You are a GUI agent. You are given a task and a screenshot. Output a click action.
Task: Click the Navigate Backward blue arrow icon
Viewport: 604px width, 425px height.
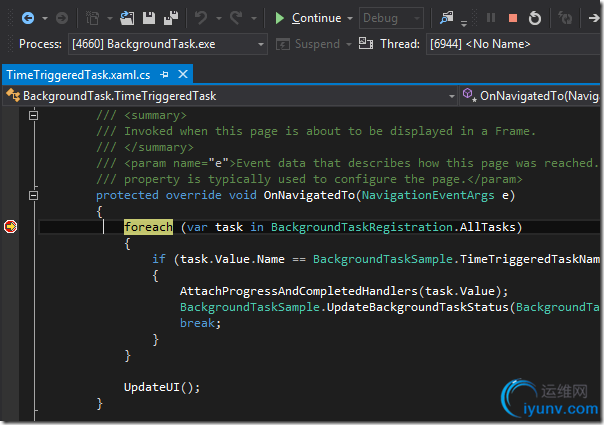[28, 18]
